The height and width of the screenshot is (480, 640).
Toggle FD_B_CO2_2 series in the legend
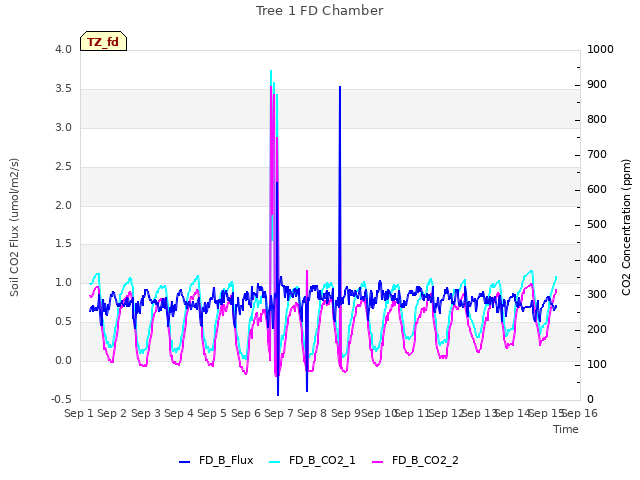[416, 460]
